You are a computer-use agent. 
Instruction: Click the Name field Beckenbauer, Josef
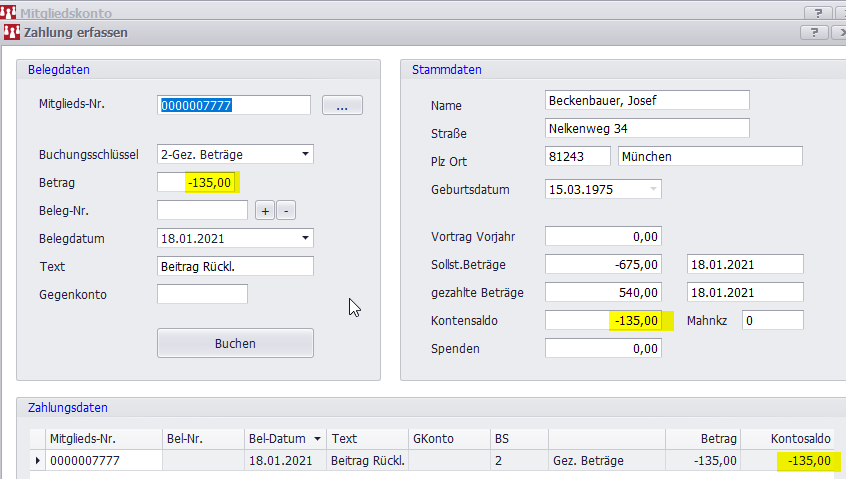point(647,101)
